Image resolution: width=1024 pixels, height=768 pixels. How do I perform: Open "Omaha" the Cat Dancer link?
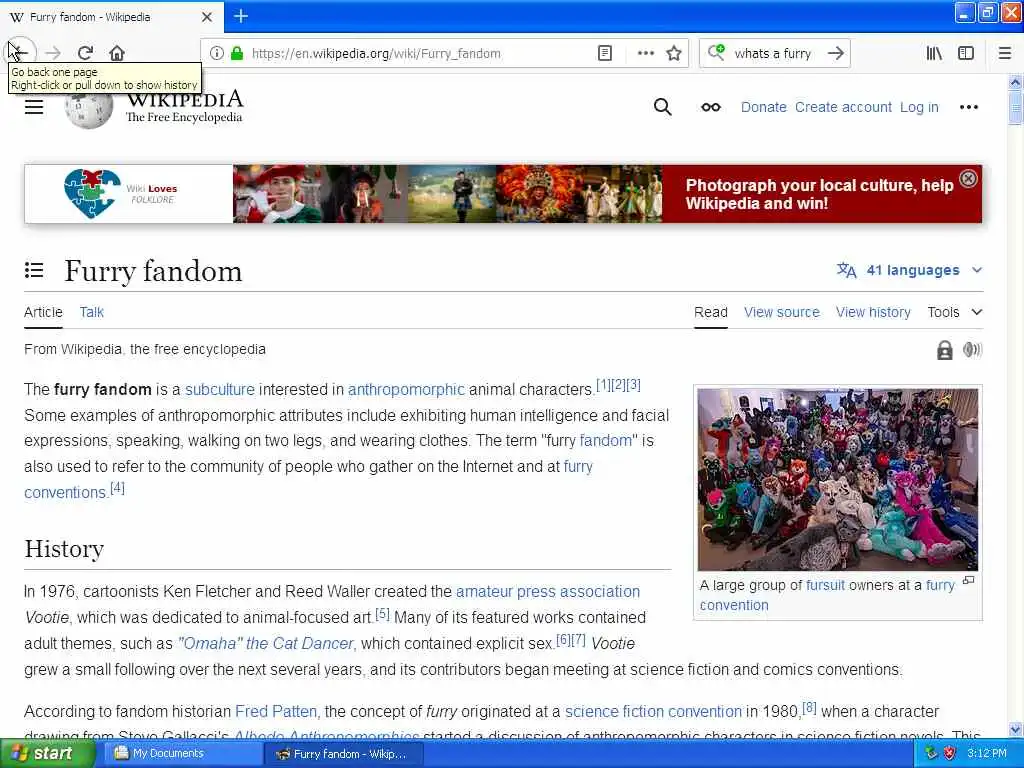(x=266, y=643)
